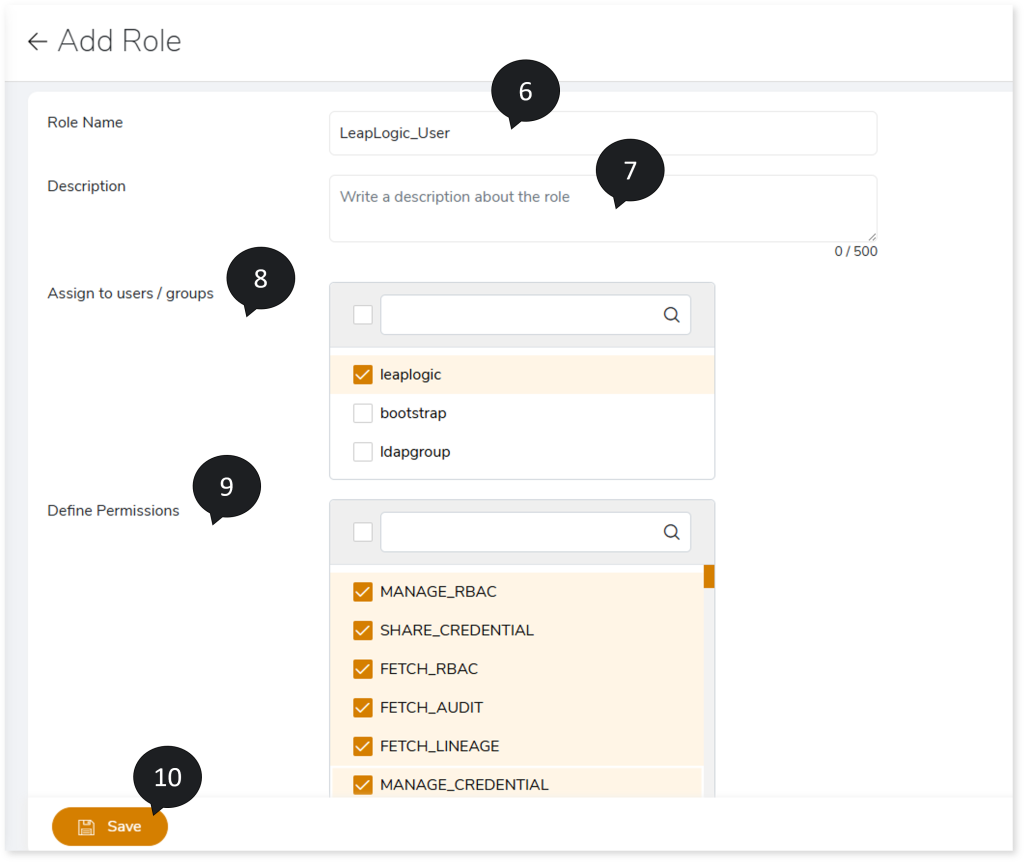The width and height of the screenshot is (1024, 862).
Task: Check the ldapgroup checkbox
Action: [x=362, y=451]
